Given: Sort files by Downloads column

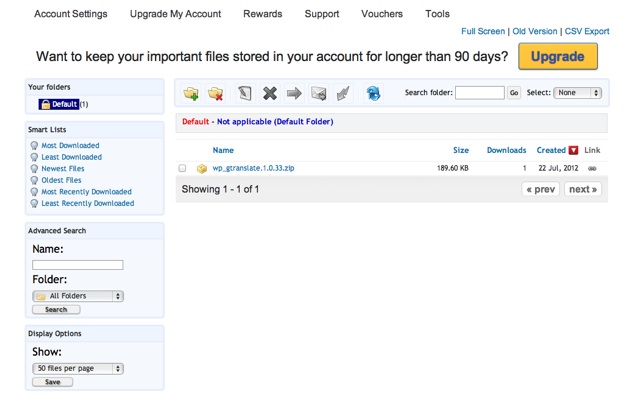Looking at the screenshot, I should point(507,150).
